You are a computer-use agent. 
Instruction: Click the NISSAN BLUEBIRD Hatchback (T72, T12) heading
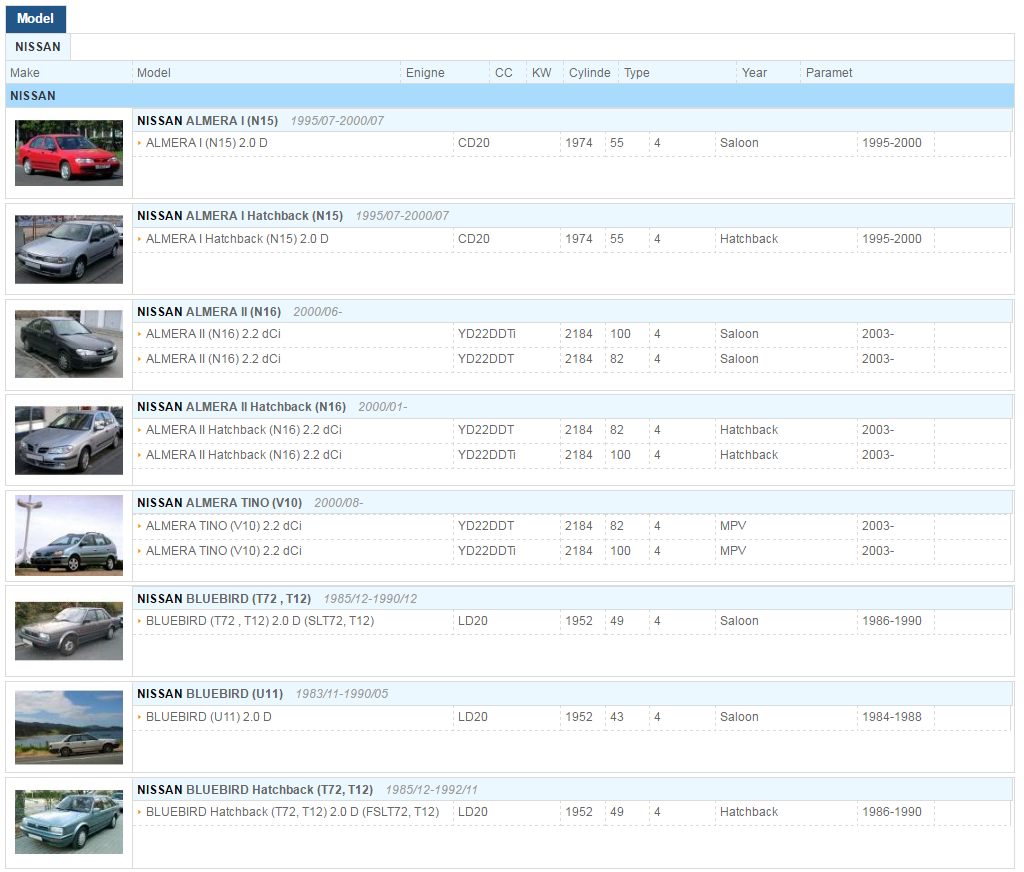click(255, 790)
